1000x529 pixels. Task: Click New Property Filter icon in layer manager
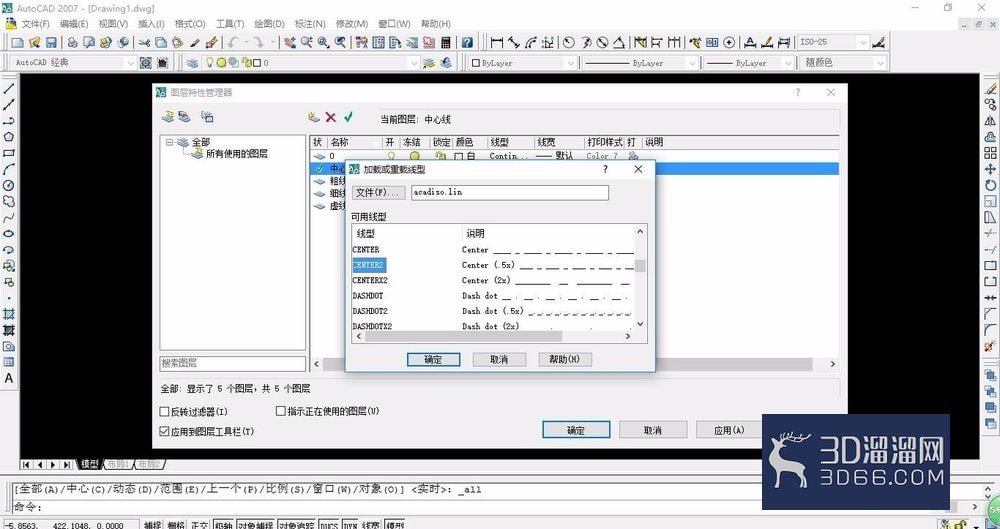(x=168, y=117)
